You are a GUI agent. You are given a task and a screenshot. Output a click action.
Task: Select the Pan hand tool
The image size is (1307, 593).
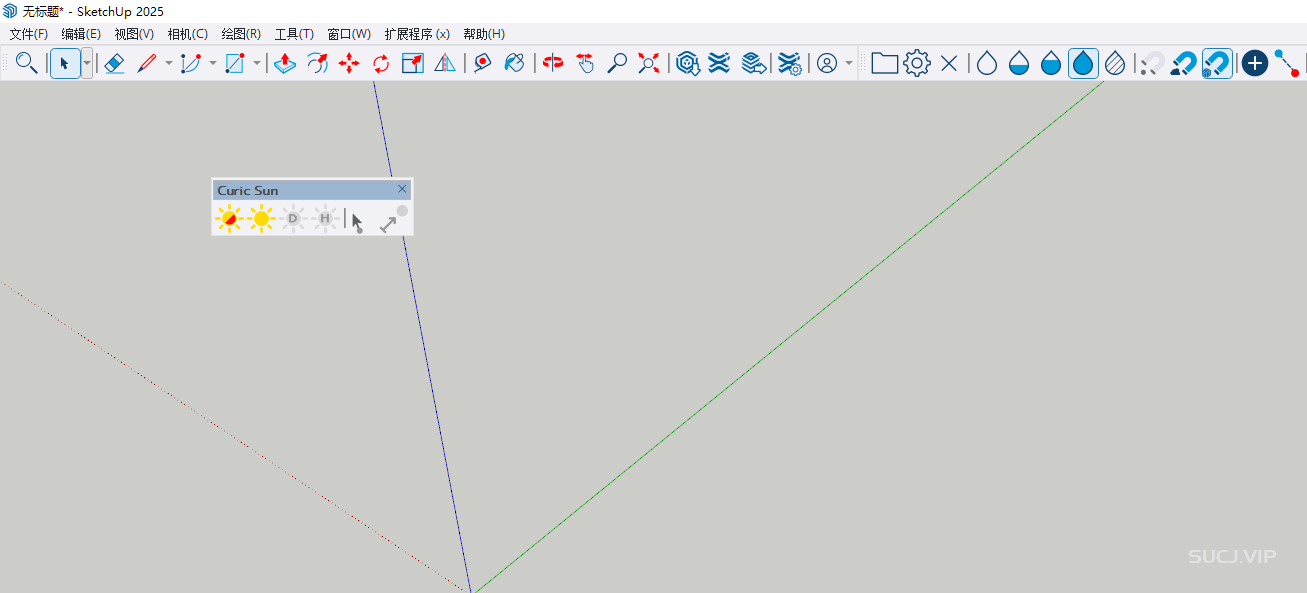(585, 63)
